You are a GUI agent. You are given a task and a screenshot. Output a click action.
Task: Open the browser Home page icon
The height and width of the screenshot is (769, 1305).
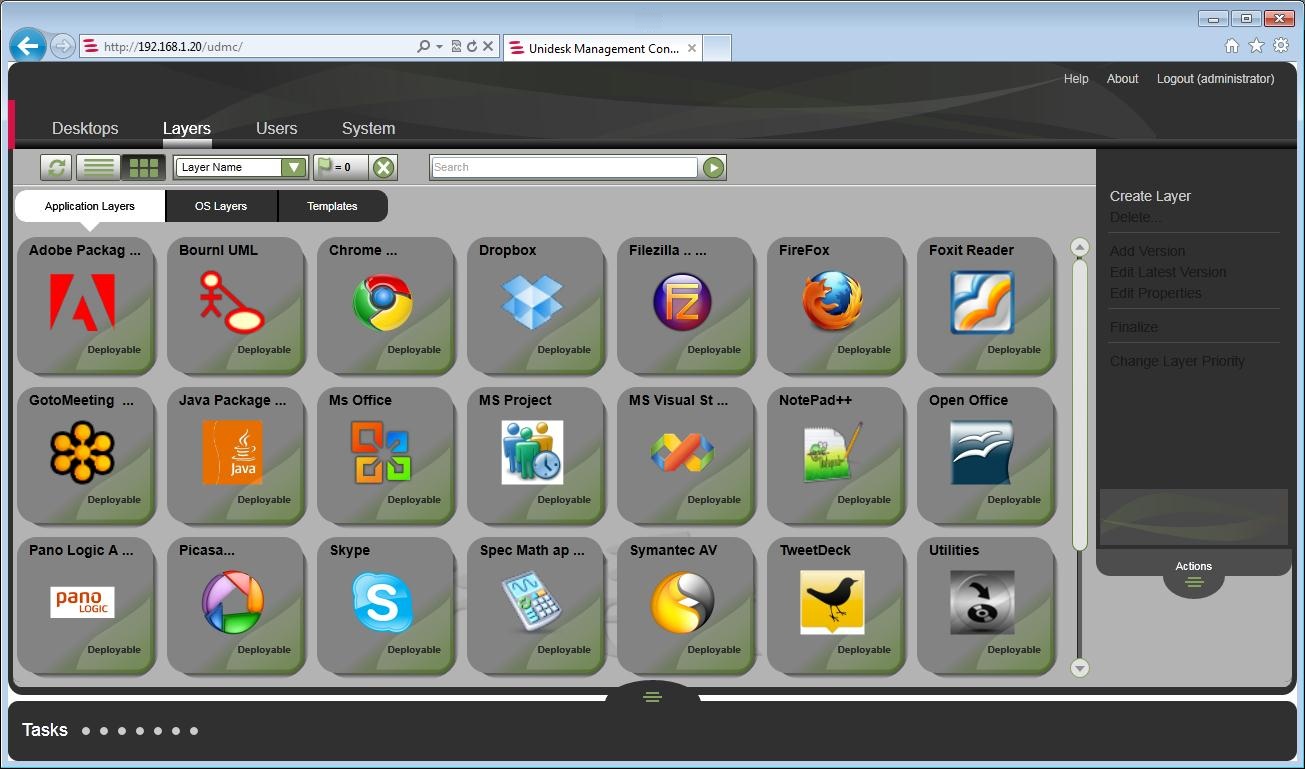[1232, 46]
